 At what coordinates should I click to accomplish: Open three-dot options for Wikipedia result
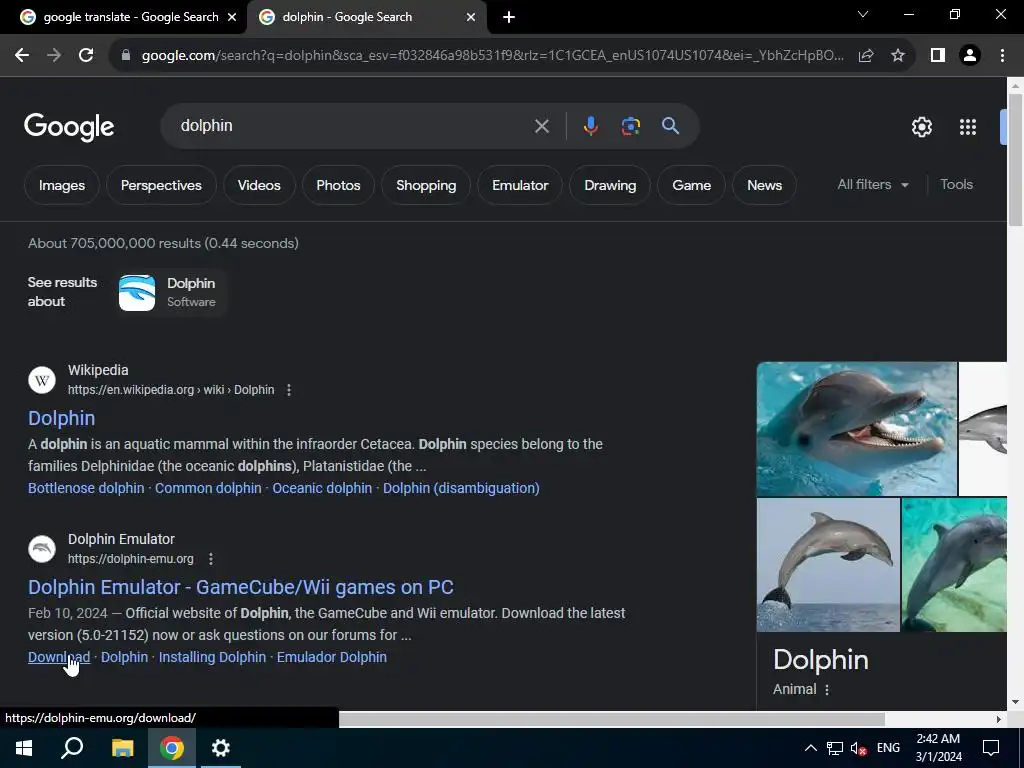click(x=289, y=390)
